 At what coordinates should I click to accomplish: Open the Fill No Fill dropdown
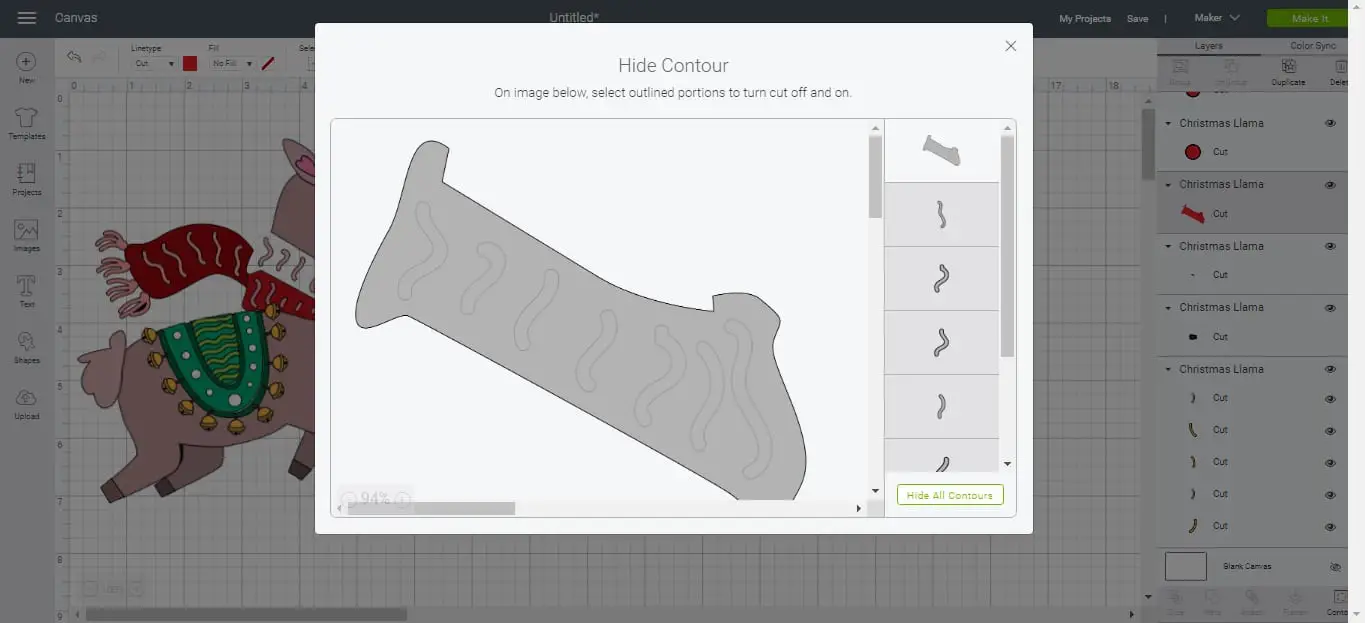pyautogui.click(x=231, y=63)
